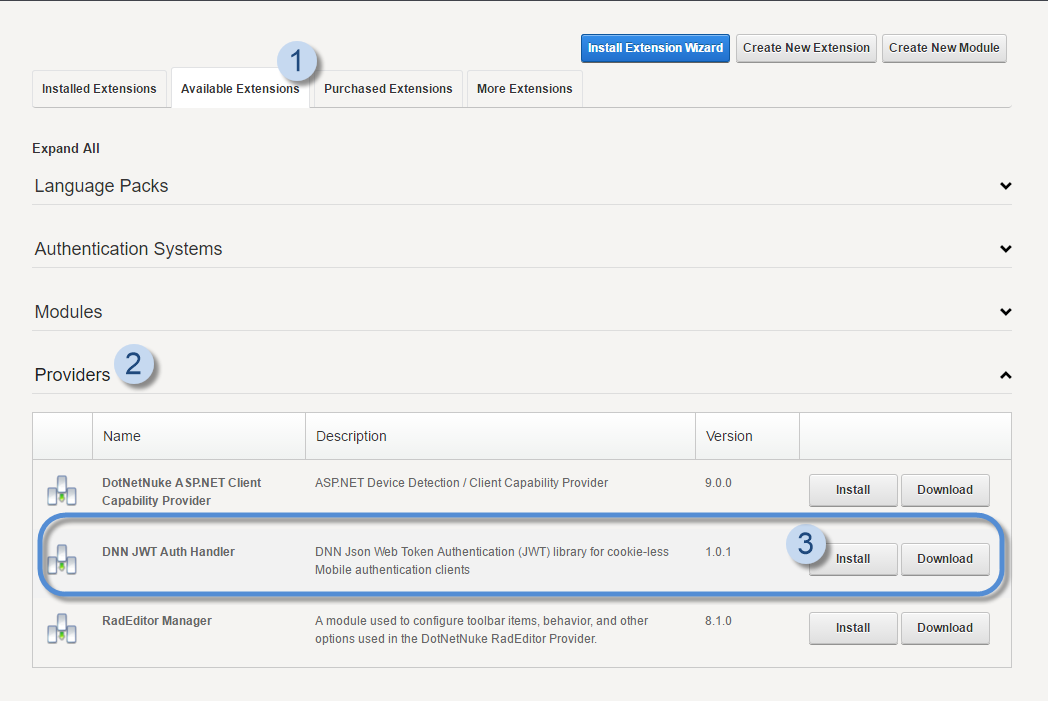Click 'ASP.NET Device Detection' description text
This screenshot has height=701, width=1048.
[462, 482]
